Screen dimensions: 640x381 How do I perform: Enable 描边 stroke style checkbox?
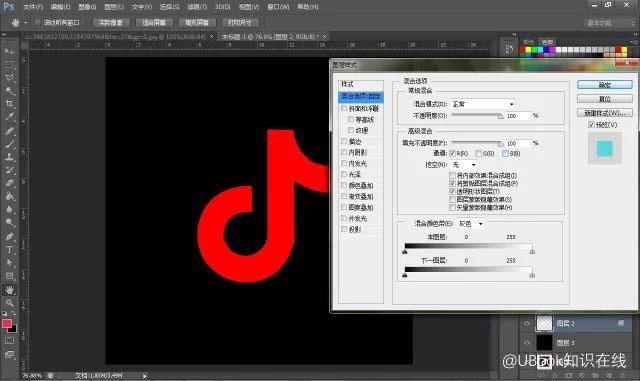click(344, 141)
